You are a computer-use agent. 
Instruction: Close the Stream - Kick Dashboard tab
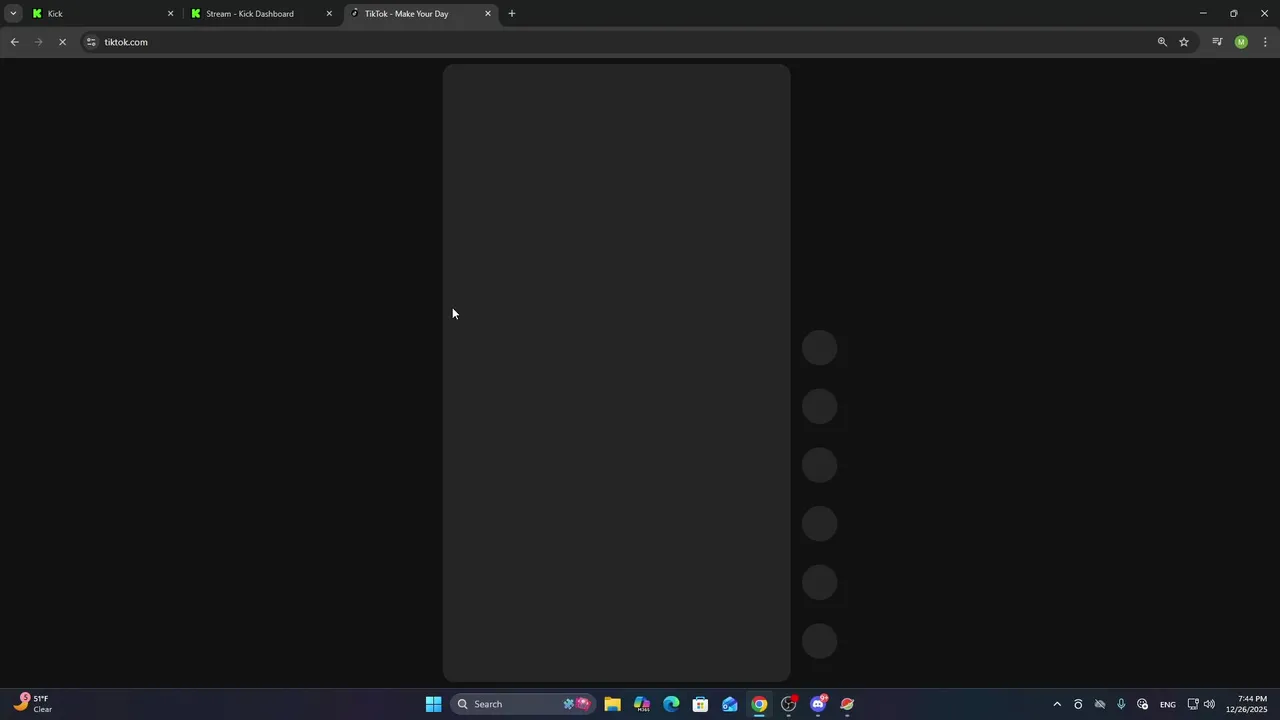[x=329, y=14]
